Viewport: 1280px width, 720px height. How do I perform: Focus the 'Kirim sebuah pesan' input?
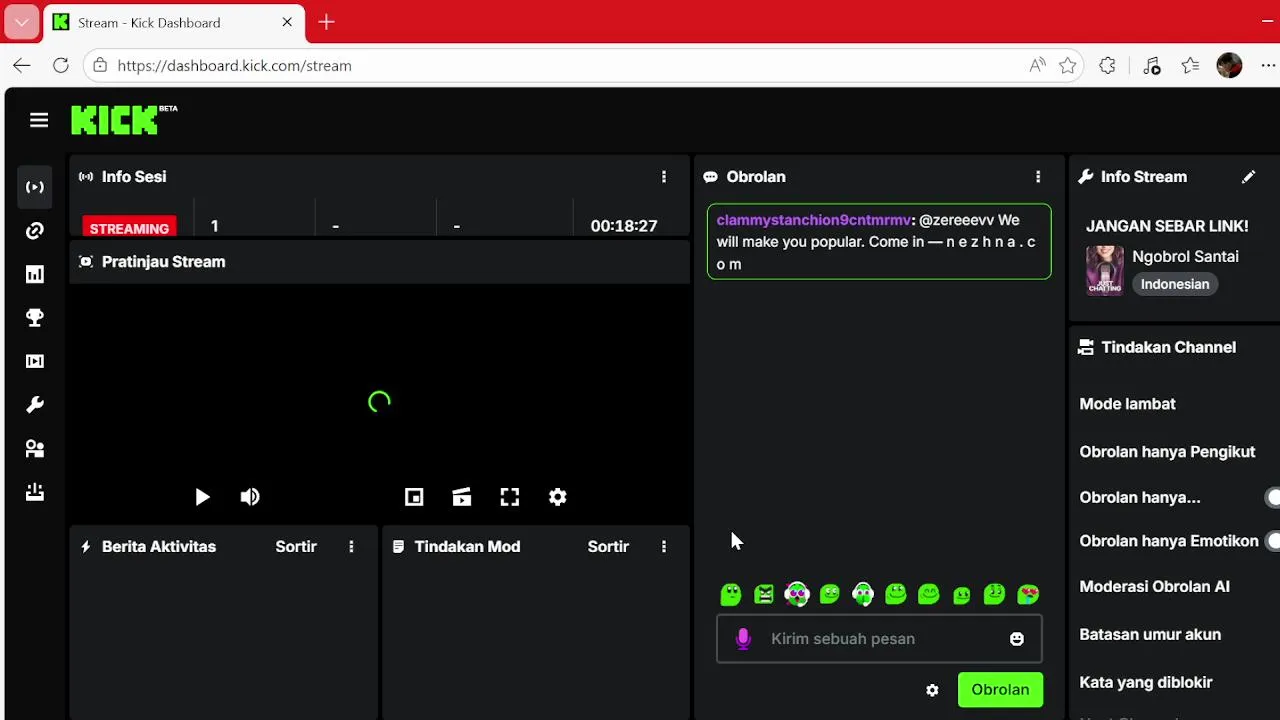point(879,639)
